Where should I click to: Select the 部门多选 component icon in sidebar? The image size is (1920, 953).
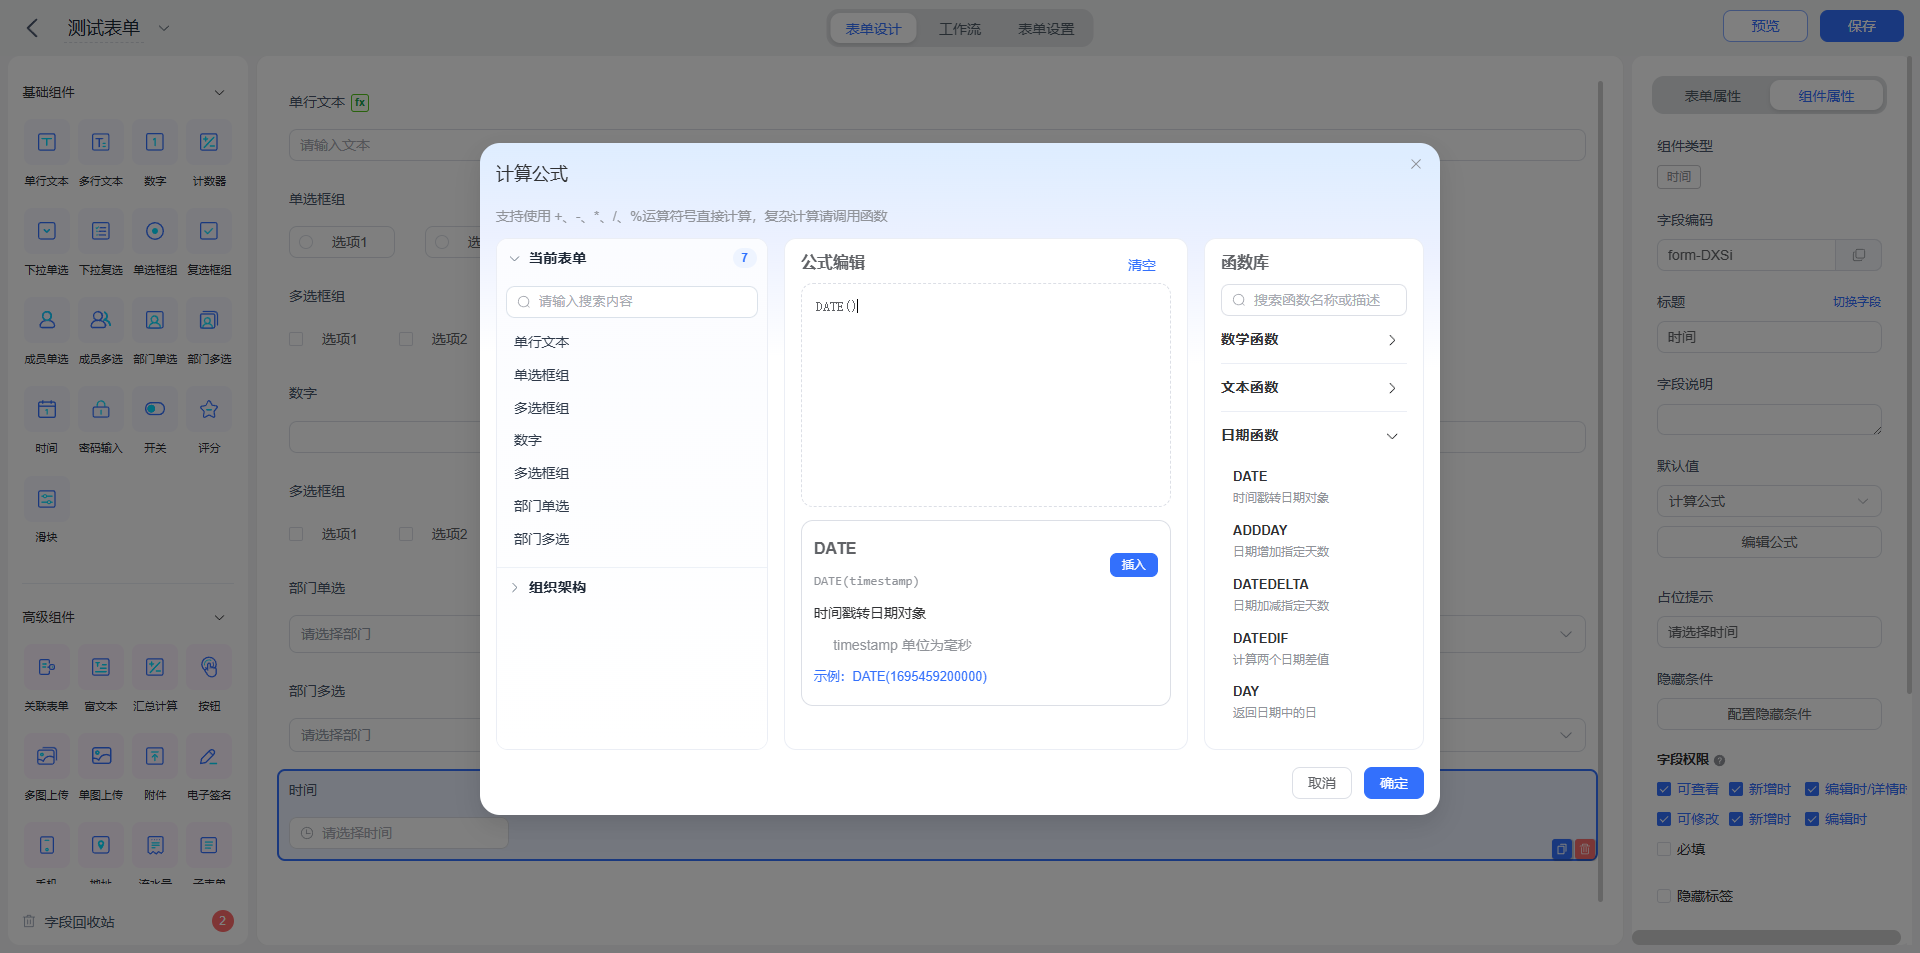209,320
